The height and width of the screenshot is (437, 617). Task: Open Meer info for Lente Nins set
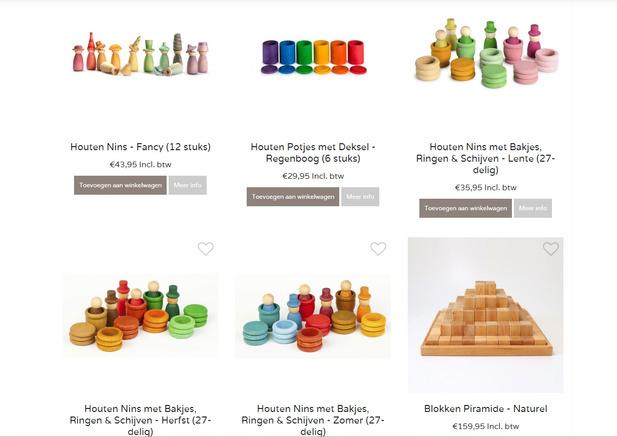click(x=533, y=208)
